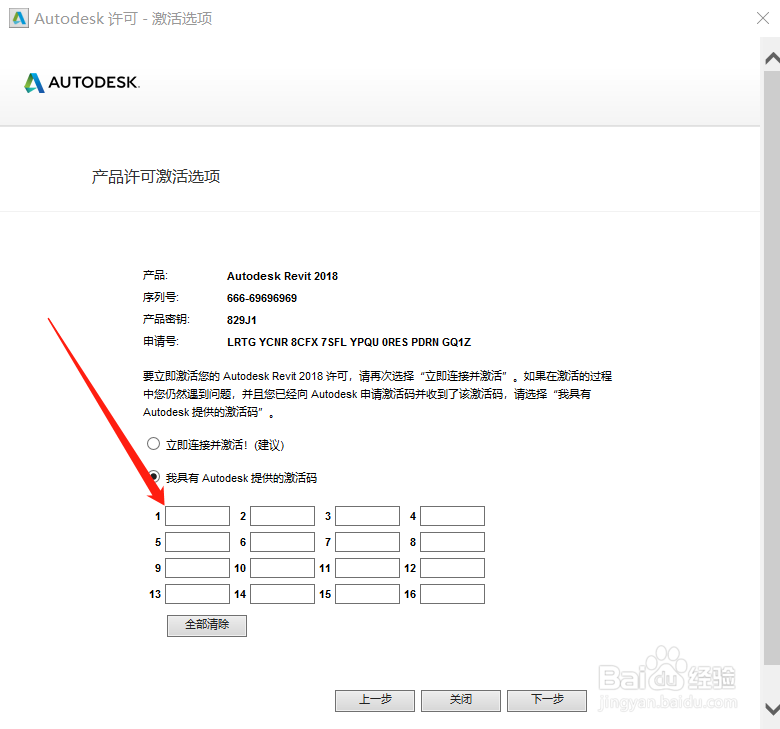The image size is (780, 729).
Task: Click the 关闭 close button
Action: point(461,701)
